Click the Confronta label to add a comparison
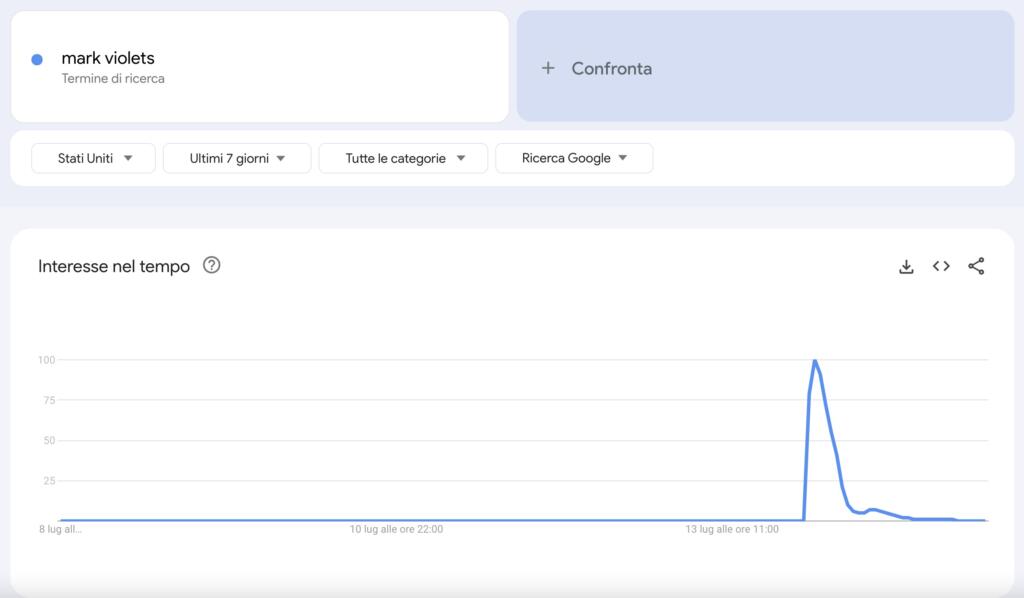 (611, 68)
